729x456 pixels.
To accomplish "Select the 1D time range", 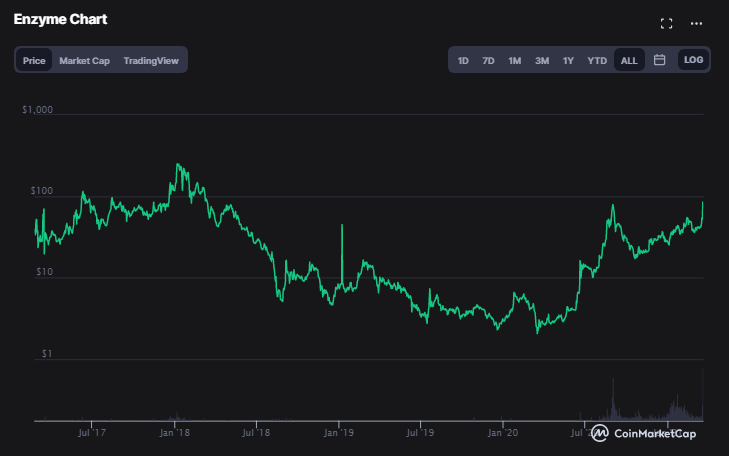I will [463, 60].
